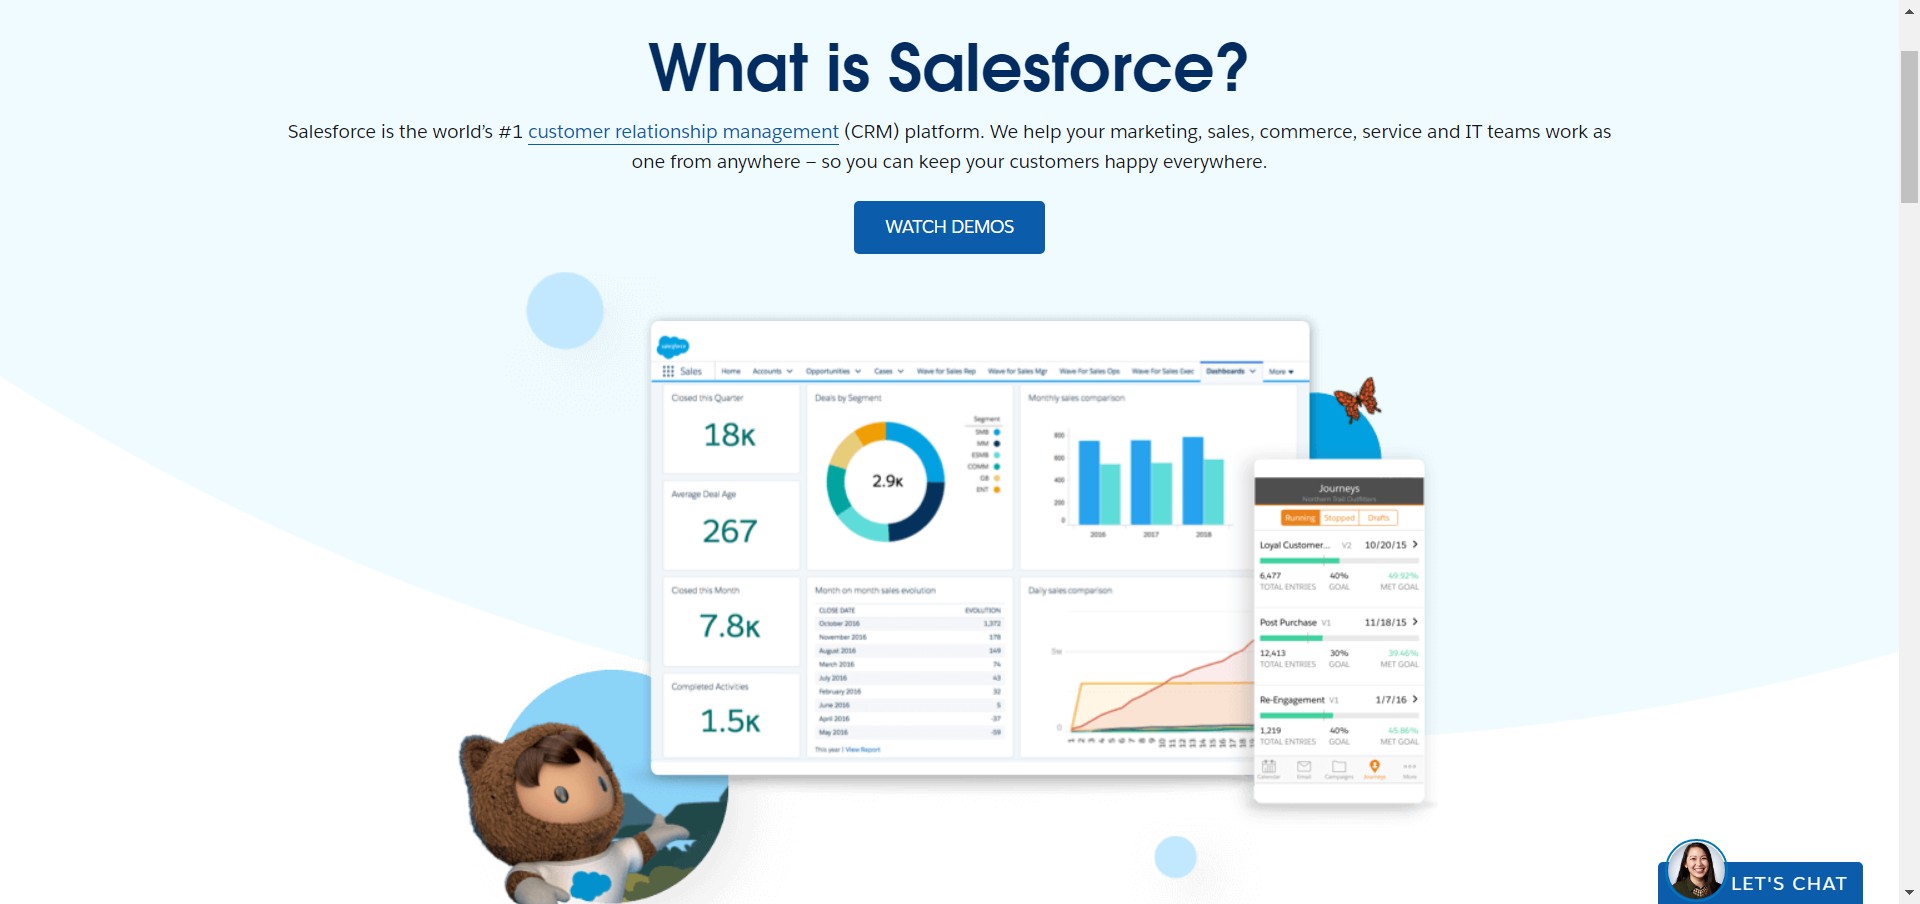This screenshot has height=904, width=1920.
Task: Open the customer relationship management link
Action: [683, 132]
